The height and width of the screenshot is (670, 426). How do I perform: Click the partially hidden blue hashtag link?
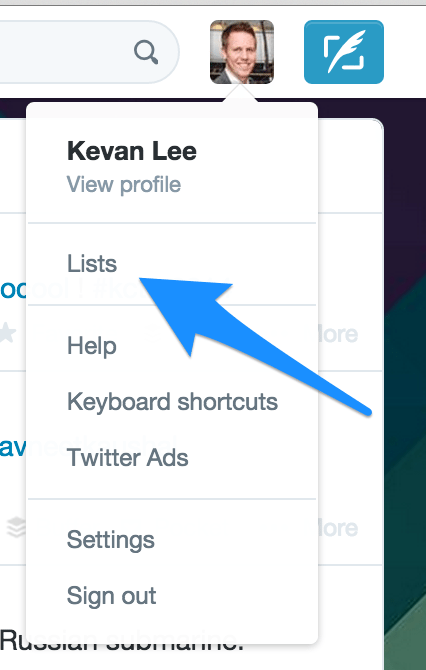pyautogui.click(x=13, y=289)
